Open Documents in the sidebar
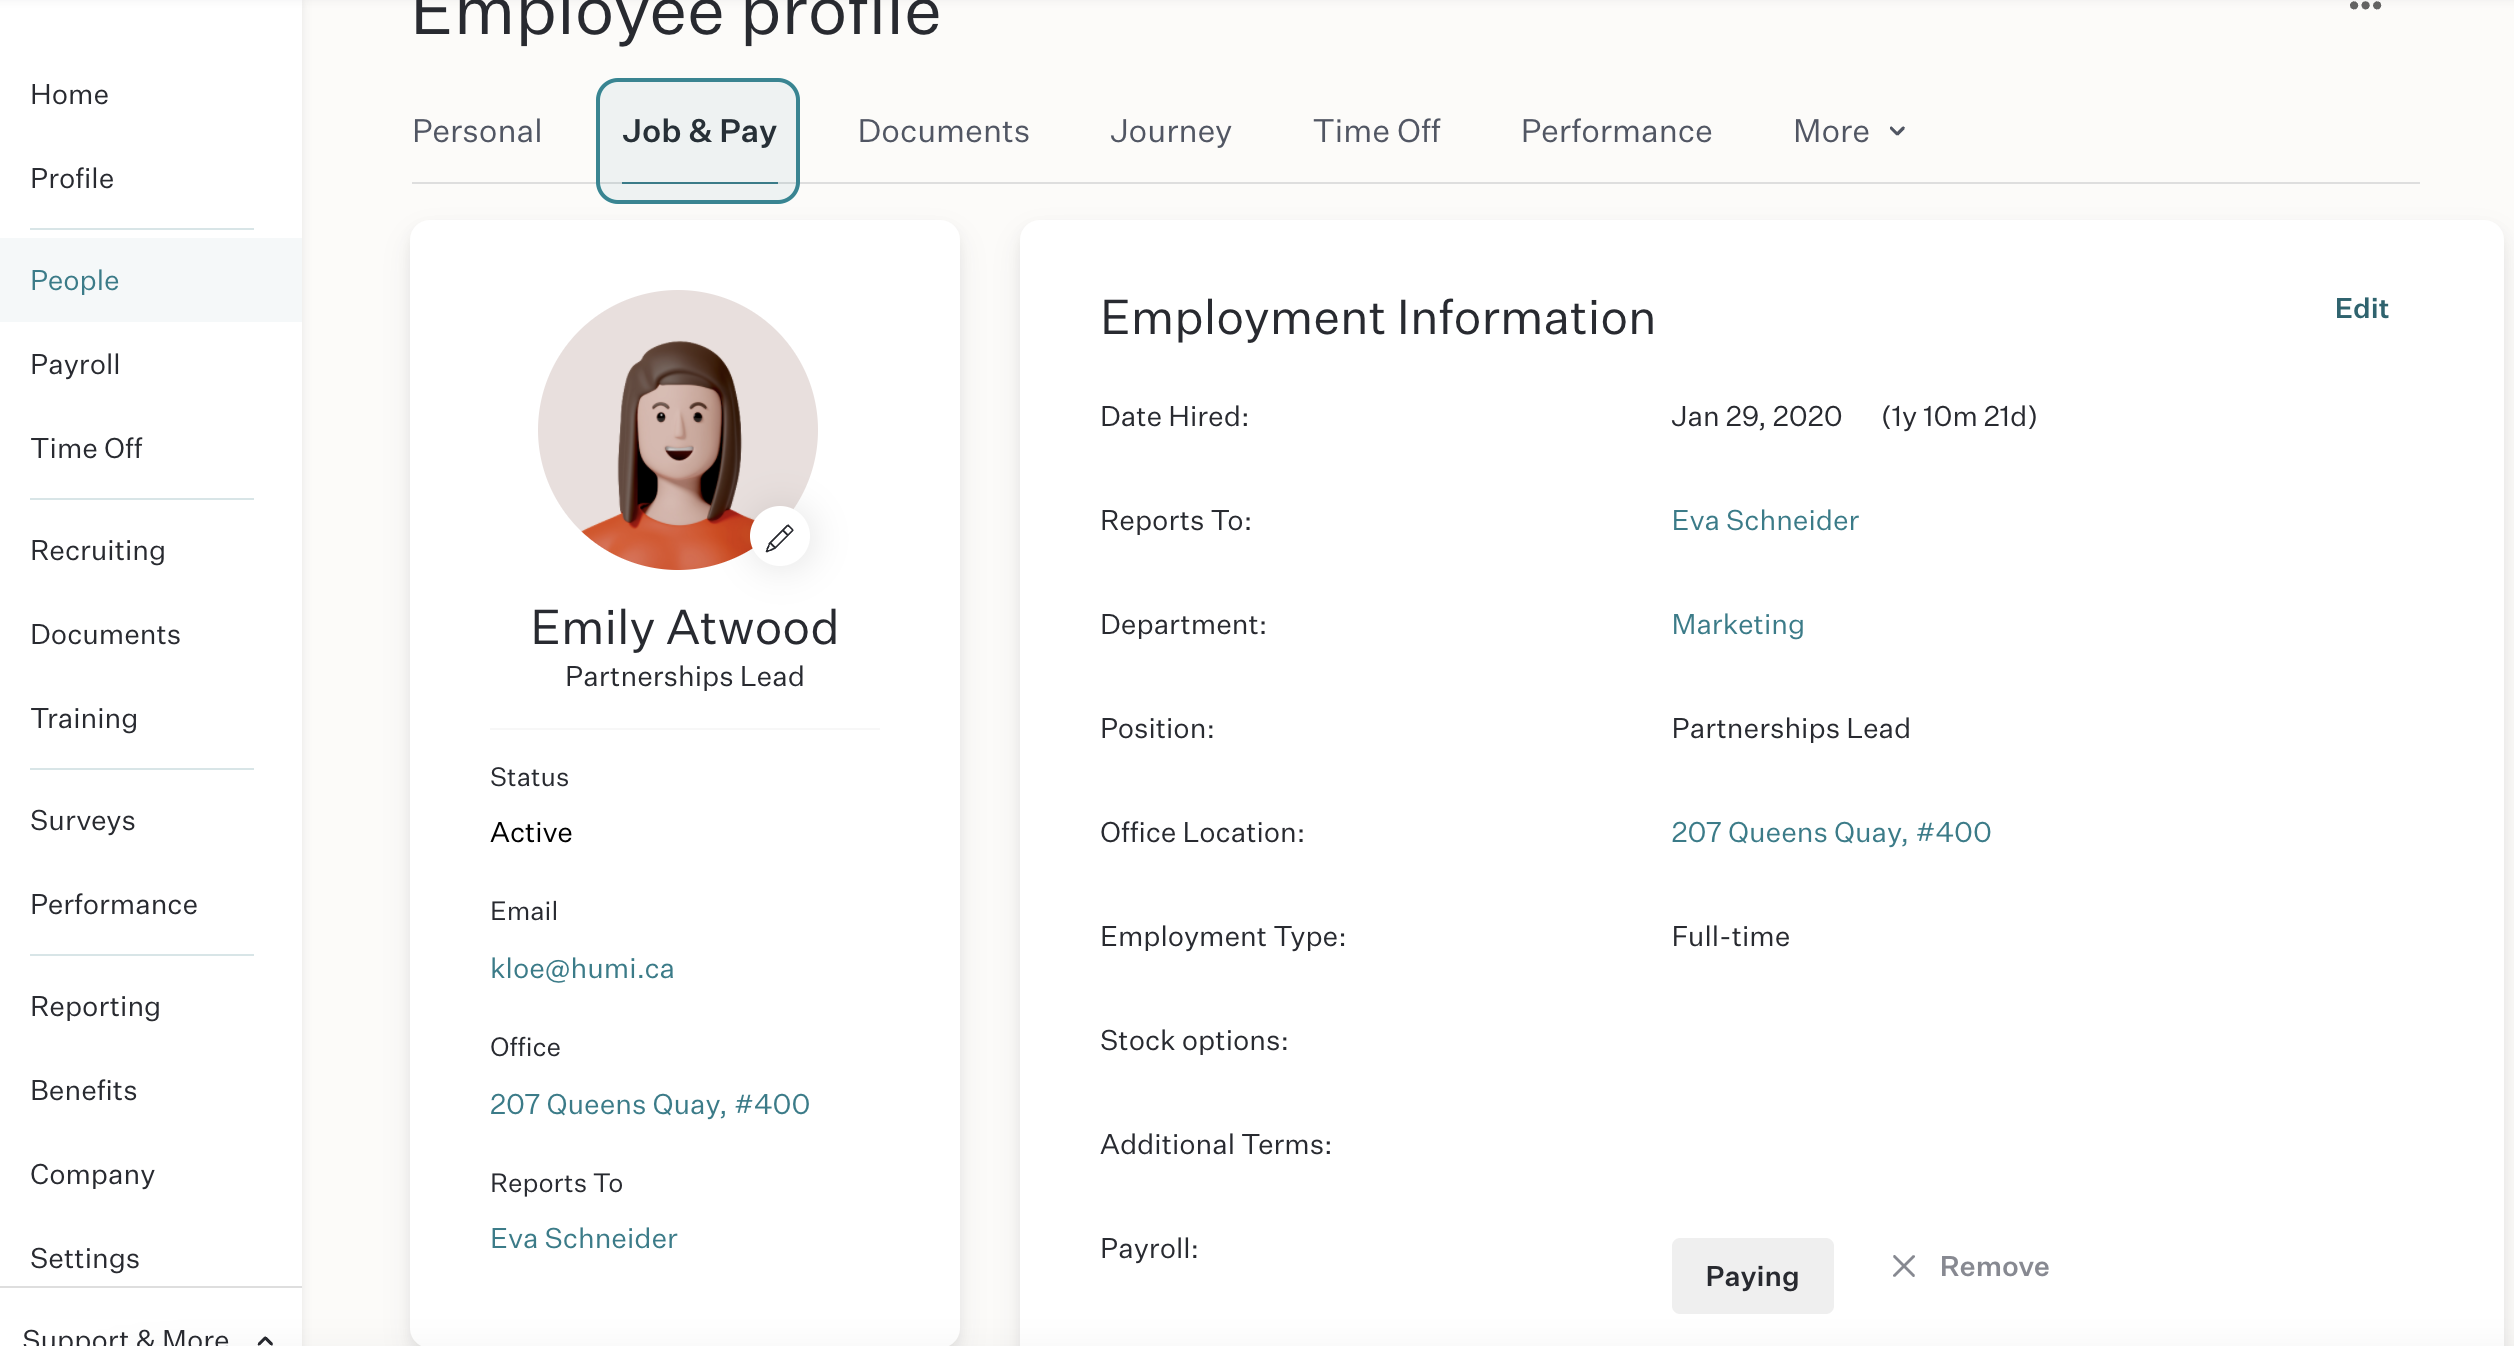Screen dimensions: 2514x1346 click(105, 634)
